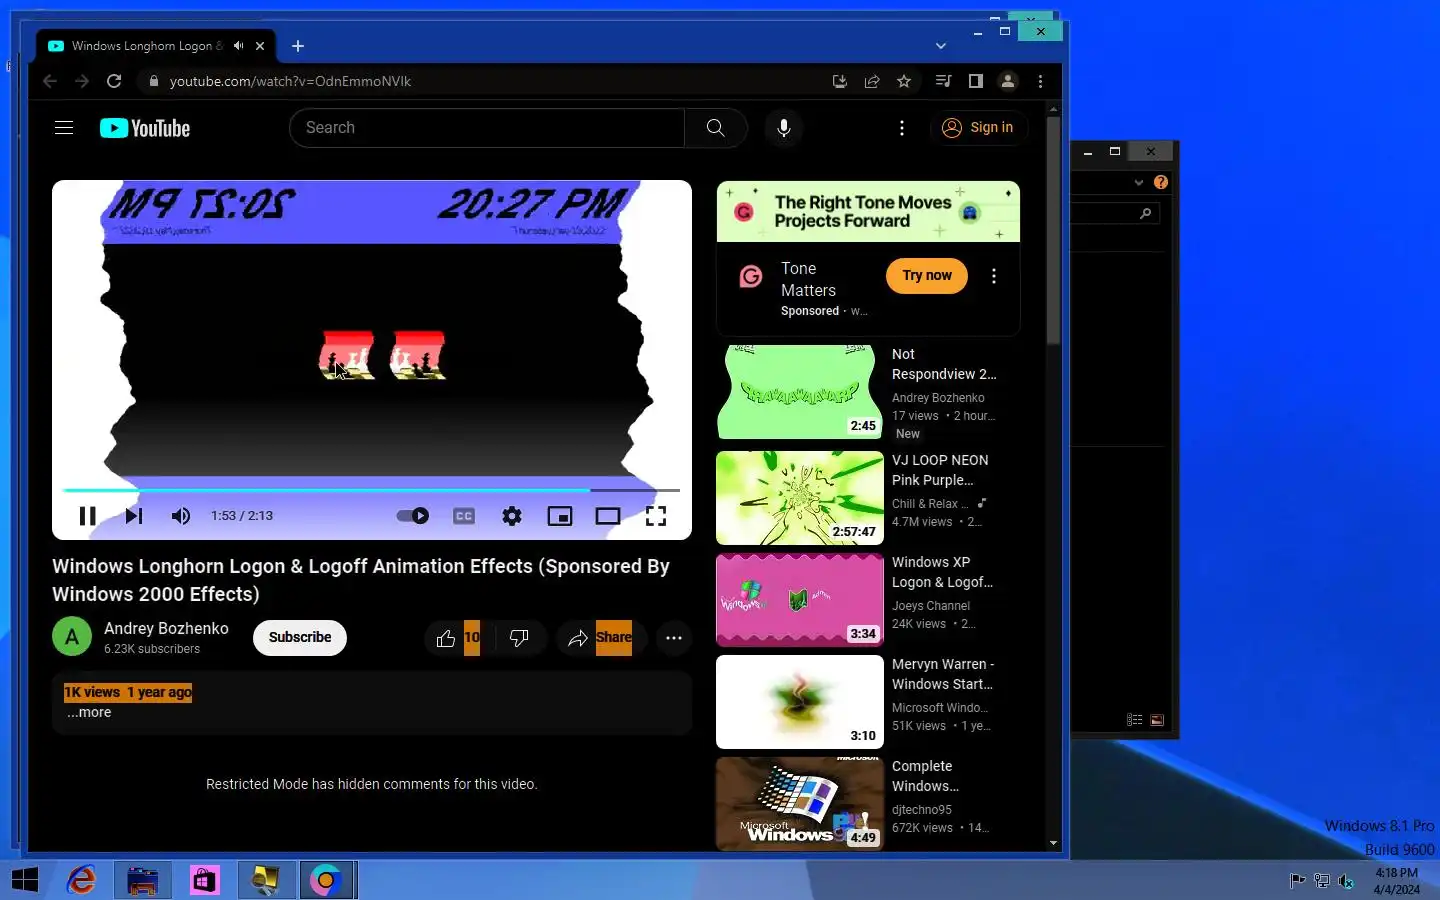1440x900 pixels.
Task: Enter full screen mode
Action: tap(656, 516)
